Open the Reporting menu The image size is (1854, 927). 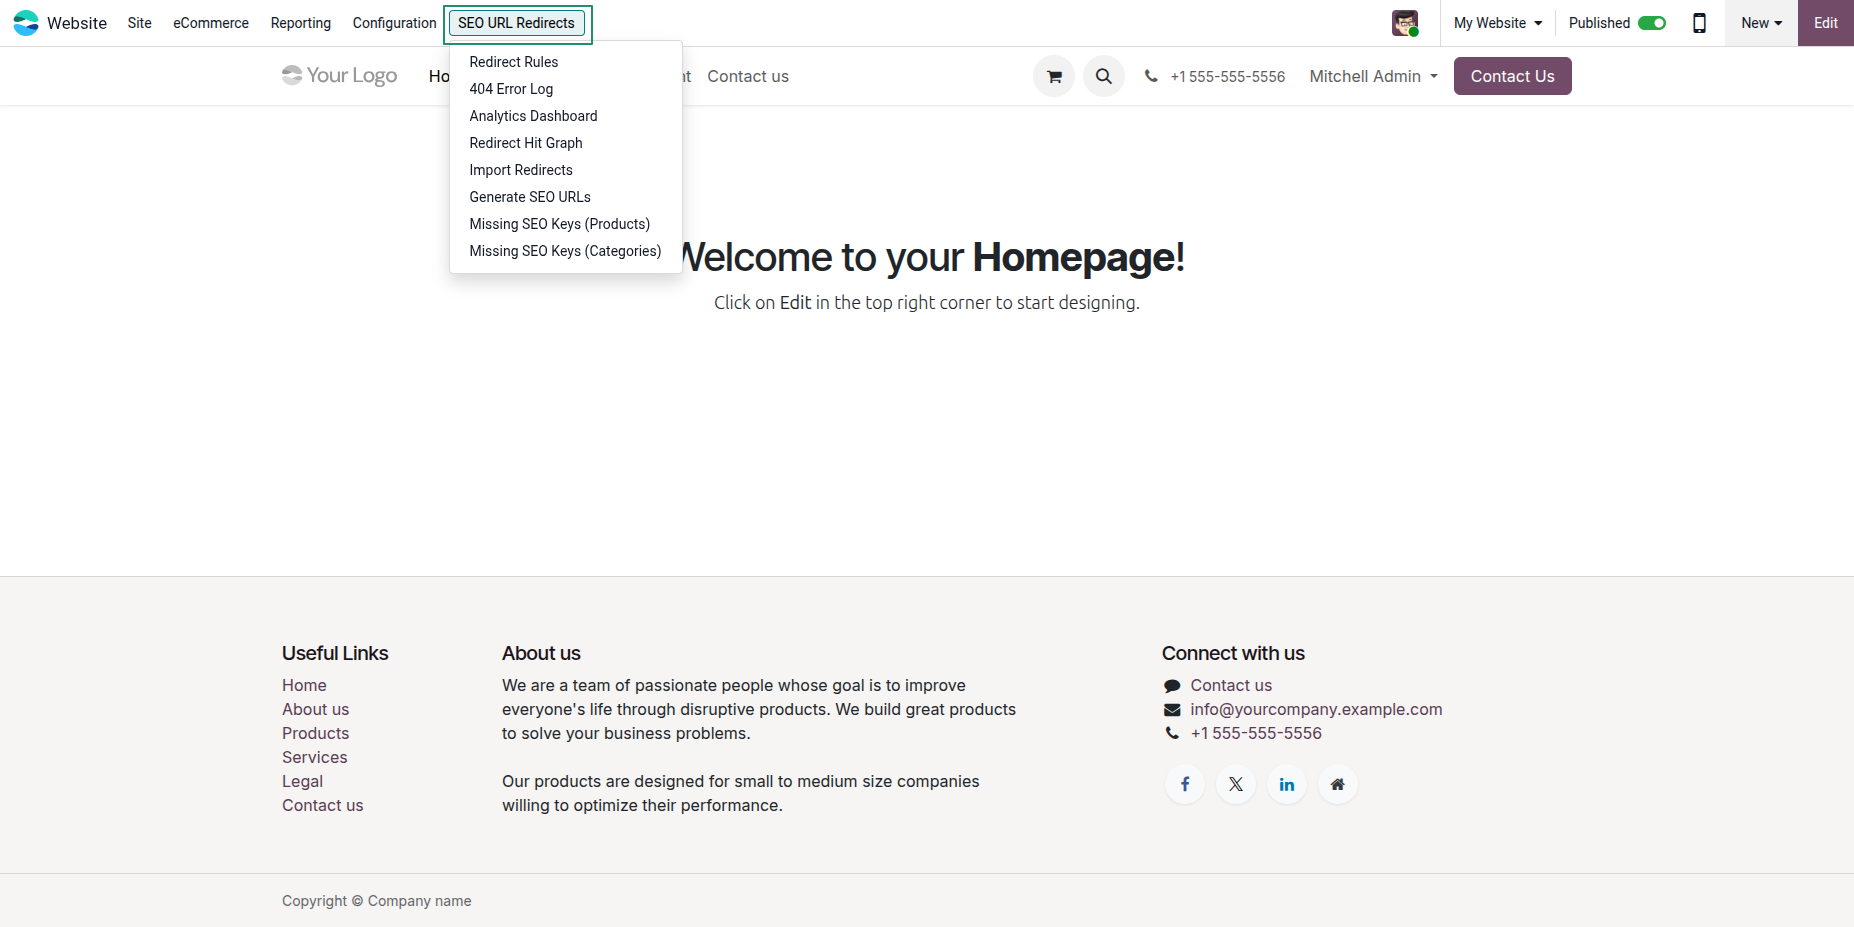(x=301, y=23)
